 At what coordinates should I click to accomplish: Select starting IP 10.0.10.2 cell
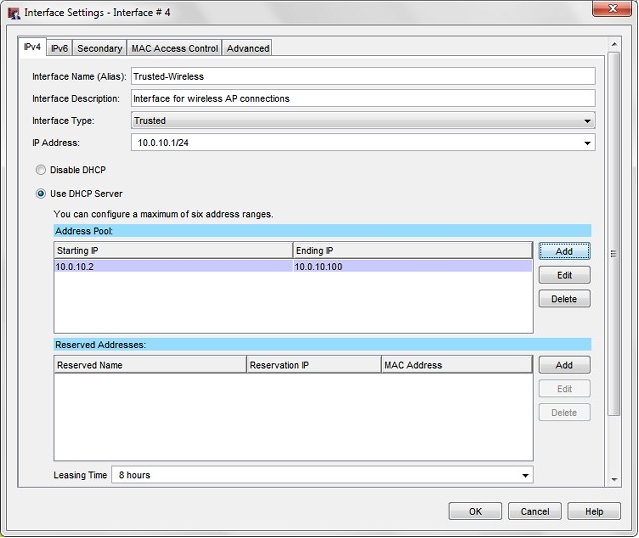coord(173,267)
